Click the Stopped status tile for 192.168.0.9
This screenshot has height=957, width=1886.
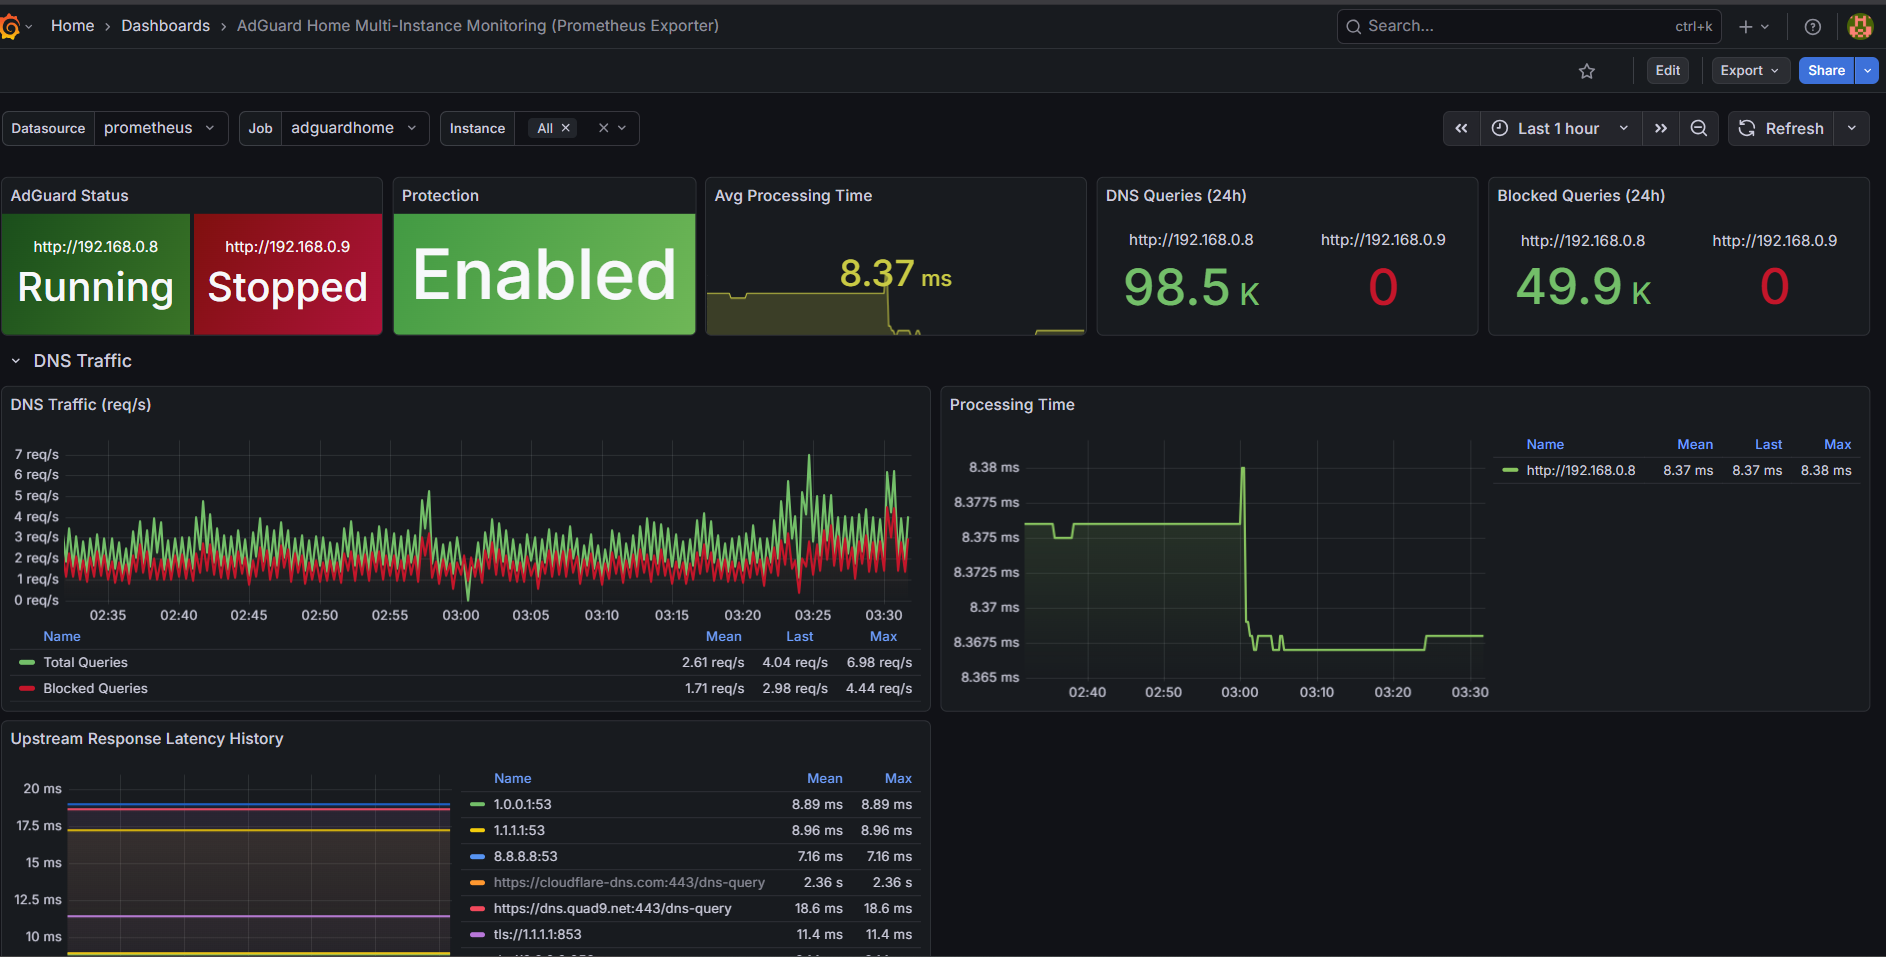(288, 274)
